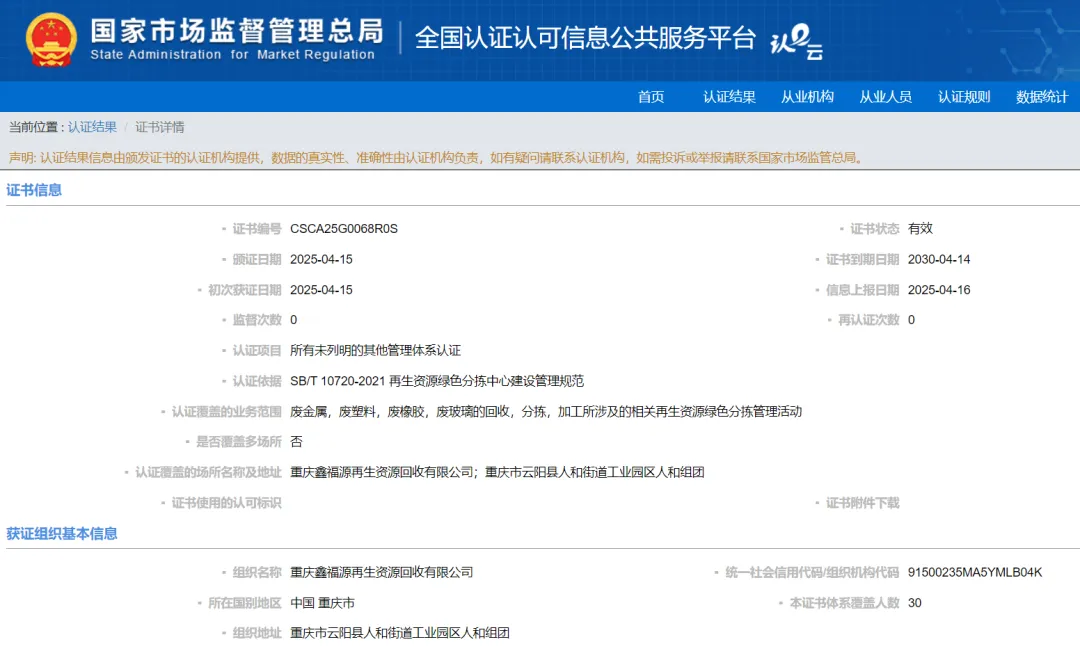
Task: Click the 有效 certificate status value
Action: pyautogui.click(x=920, y=229)
